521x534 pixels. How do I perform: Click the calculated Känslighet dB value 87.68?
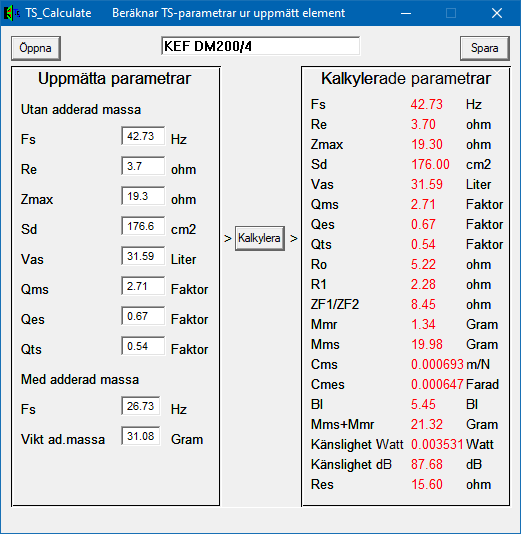427,465
